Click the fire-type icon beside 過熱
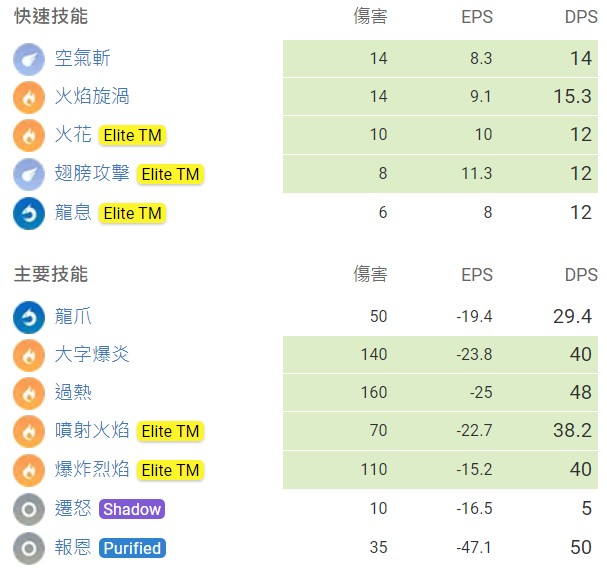The height and width of the screenshot is (573, 607). [29, 393]
